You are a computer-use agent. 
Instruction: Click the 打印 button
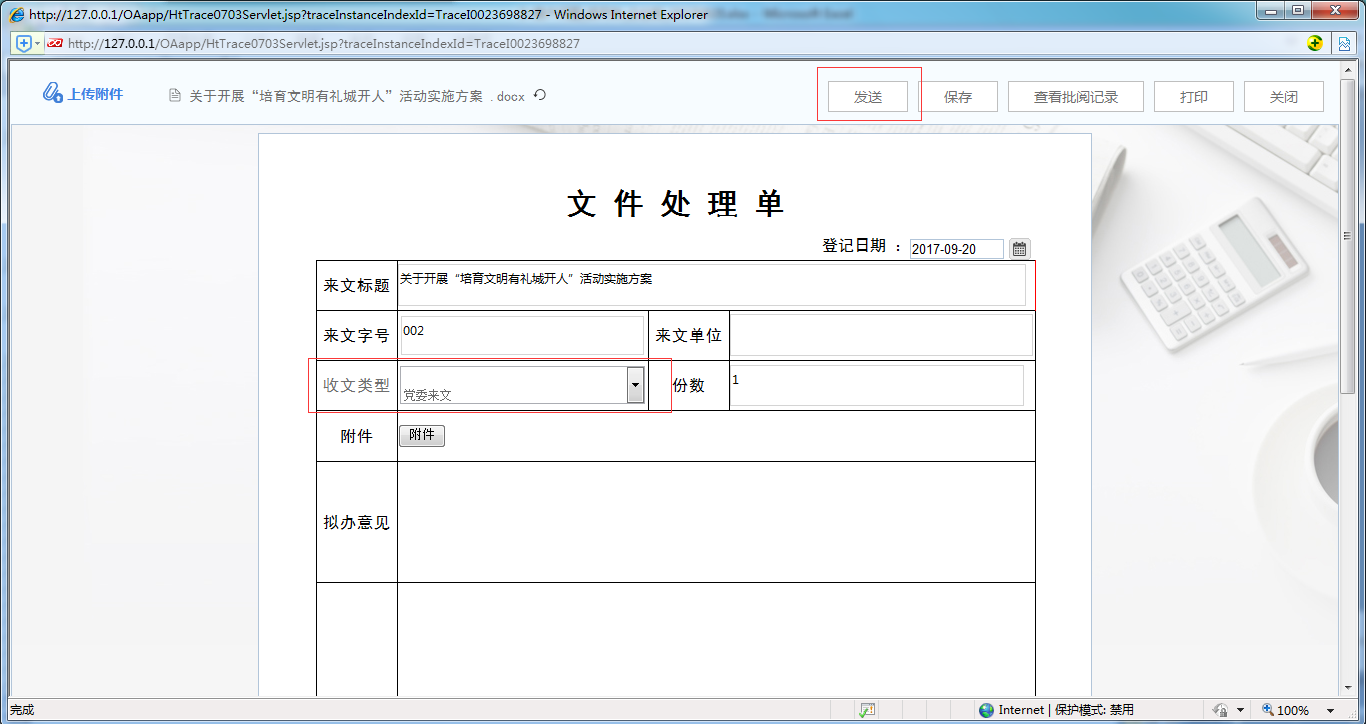point(1193,96)
